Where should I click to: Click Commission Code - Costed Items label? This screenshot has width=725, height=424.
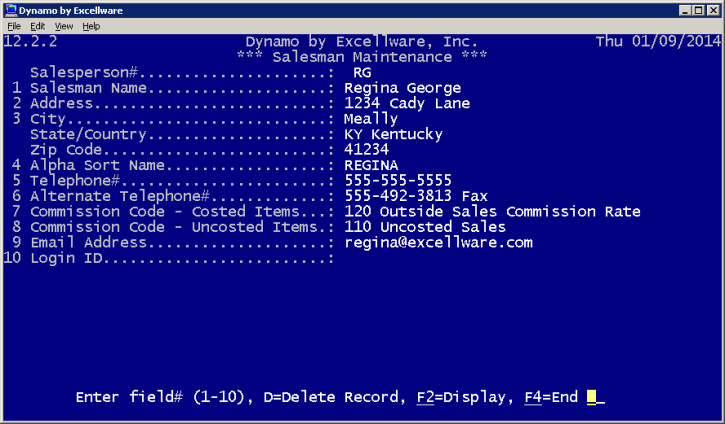coord(165,211)
